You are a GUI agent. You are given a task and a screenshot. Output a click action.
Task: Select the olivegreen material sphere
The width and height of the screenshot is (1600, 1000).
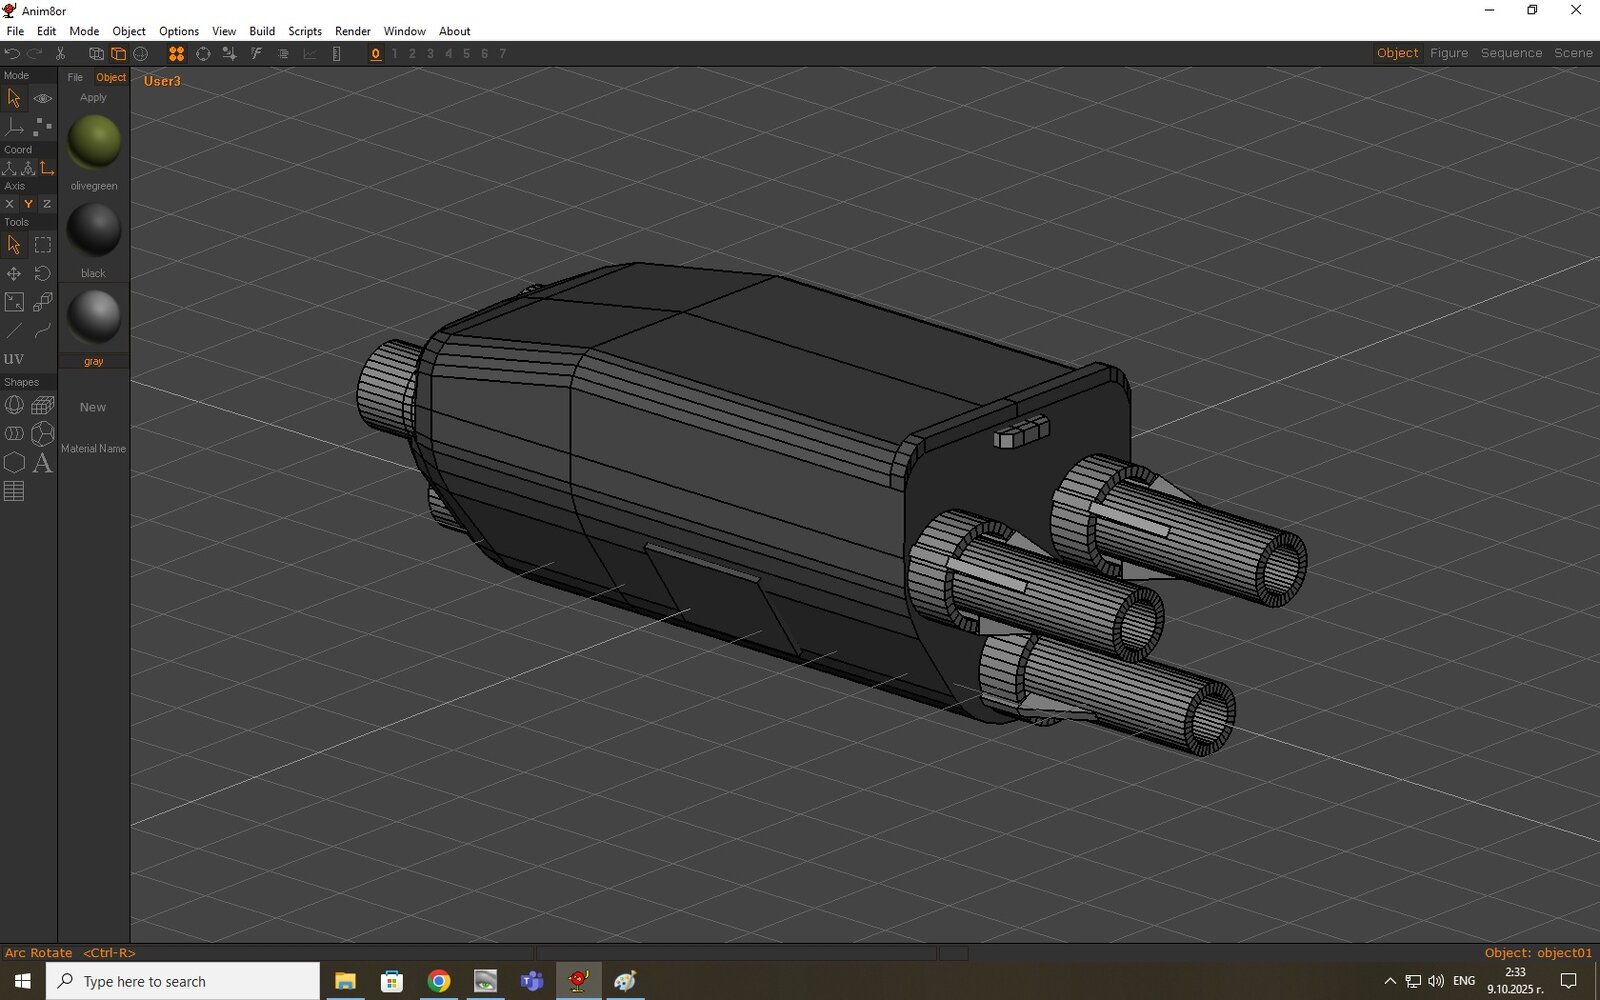(94, 141)
